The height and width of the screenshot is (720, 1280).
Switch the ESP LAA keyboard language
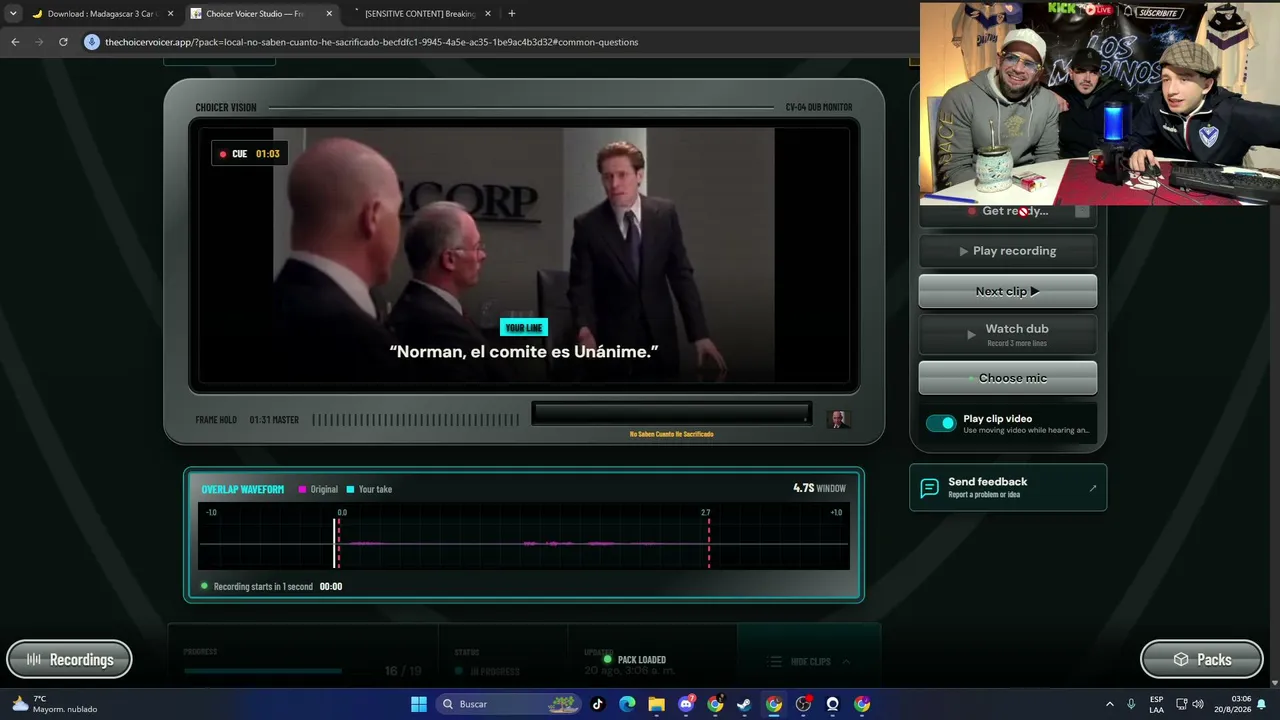[1157, 704]
